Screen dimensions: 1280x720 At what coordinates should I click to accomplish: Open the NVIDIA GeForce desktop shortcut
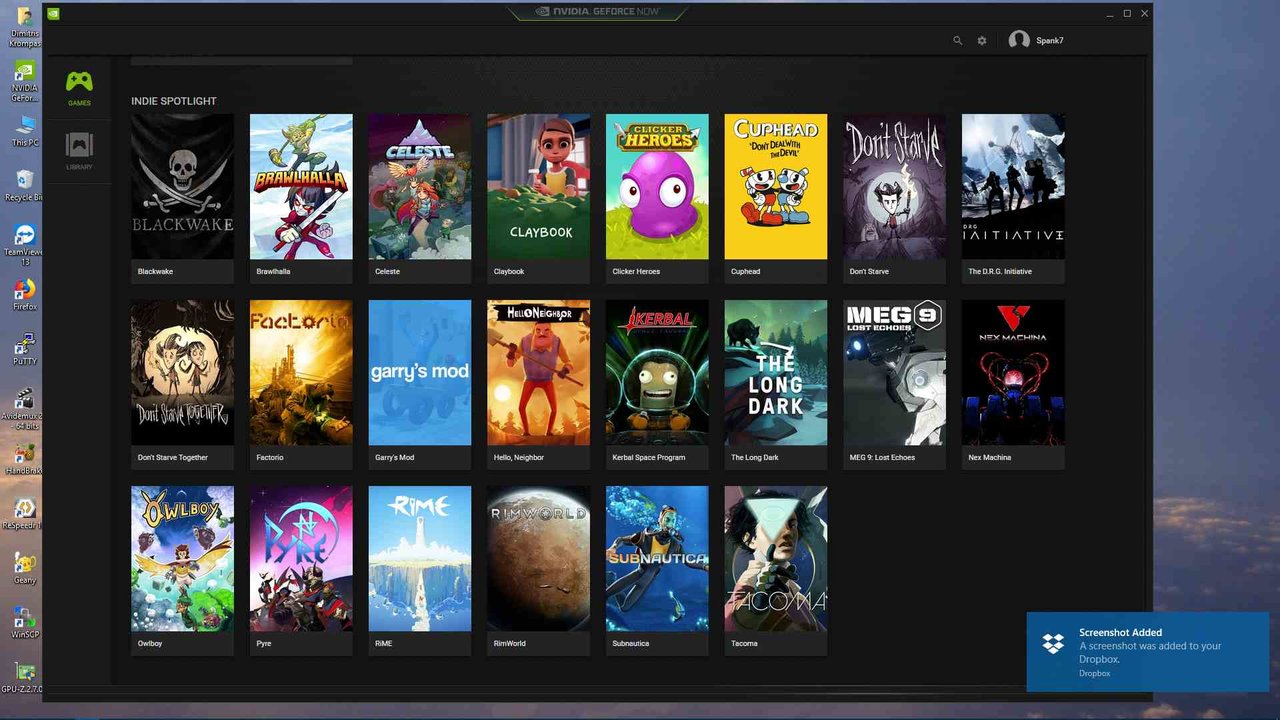(24, 81)
